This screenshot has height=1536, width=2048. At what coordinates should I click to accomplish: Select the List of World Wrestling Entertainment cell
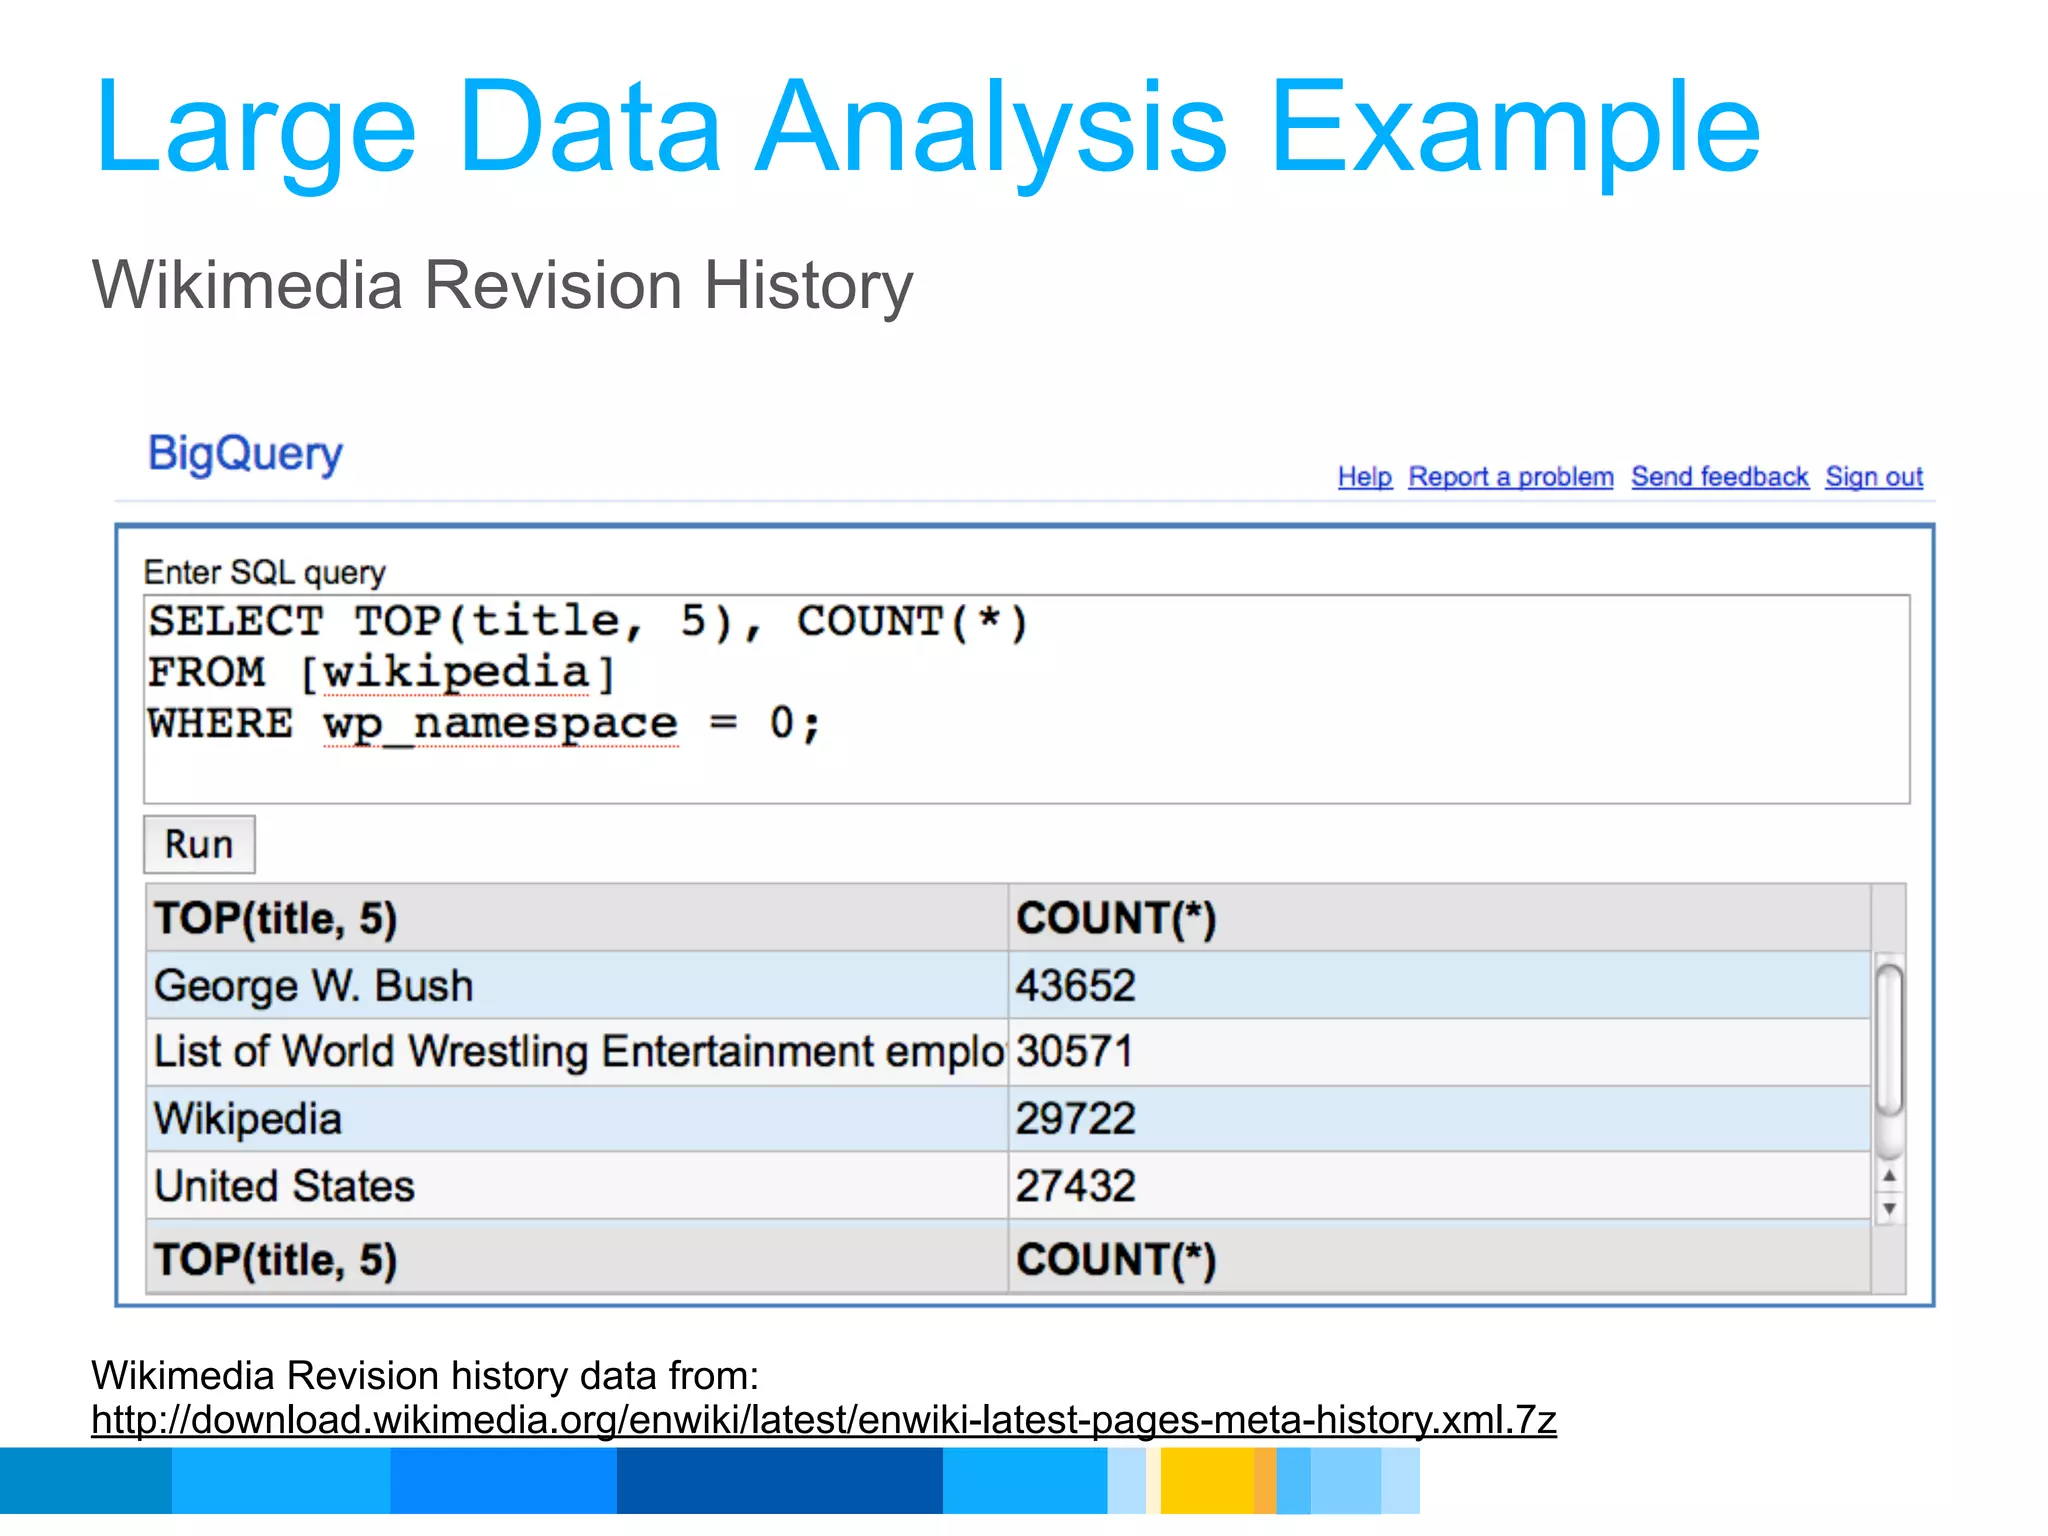point(577,1052)
